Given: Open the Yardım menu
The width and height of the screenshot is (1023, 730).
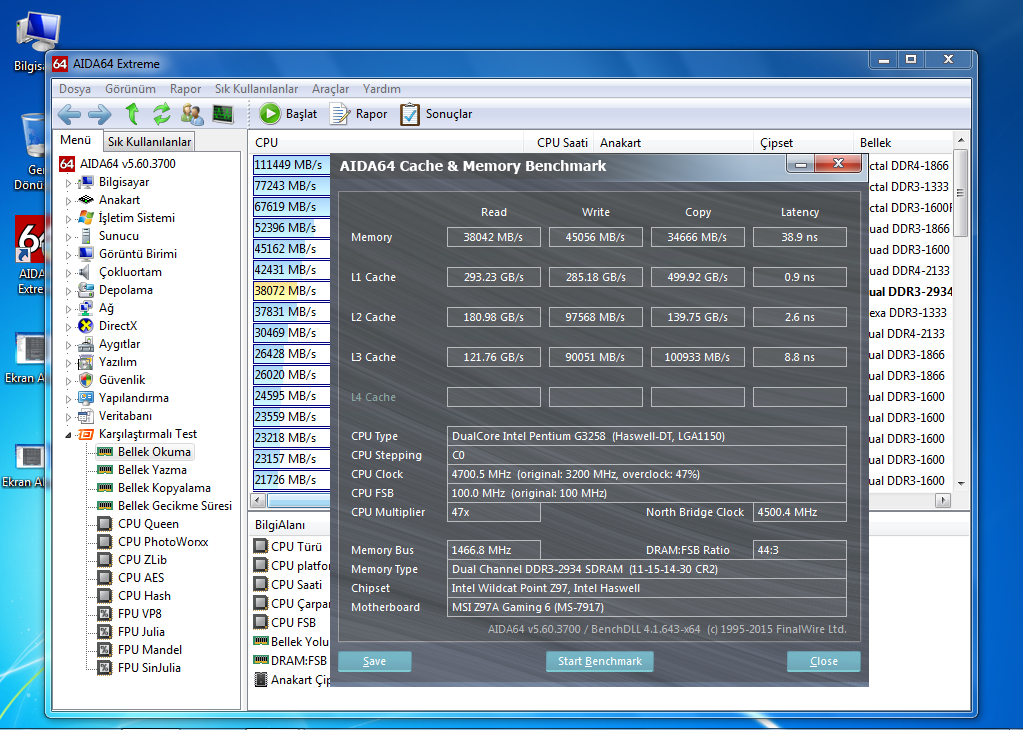Looking at the screenshot, I should (x=382, y=89).
